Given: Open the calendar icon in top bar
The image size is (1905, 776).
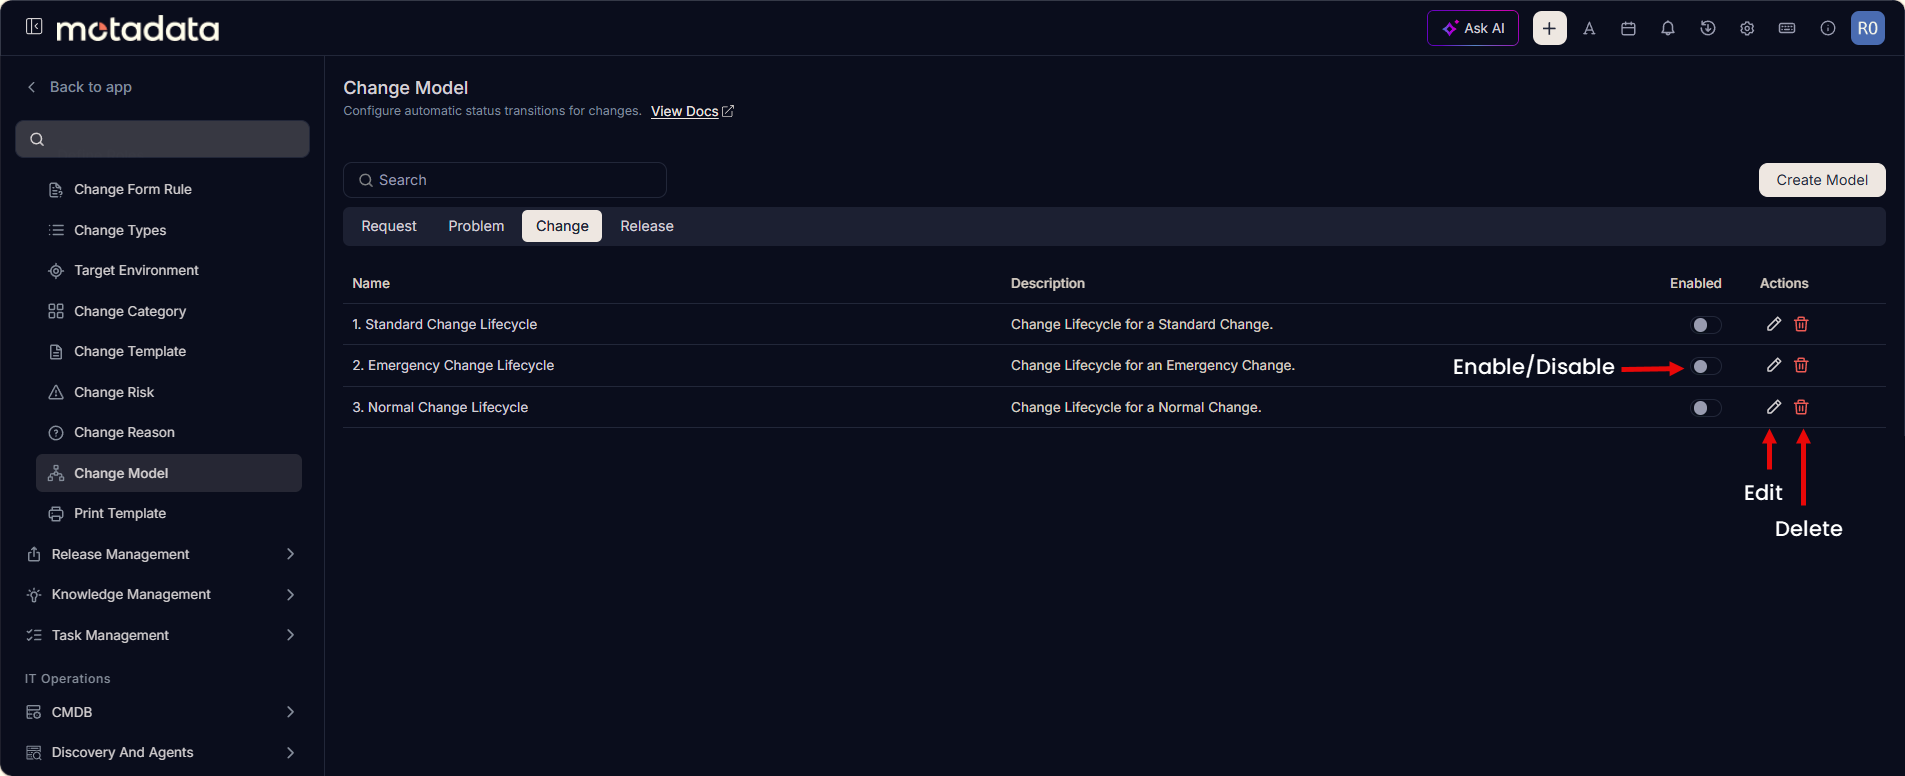Looking at the screenshot, I should [1628, 28].
